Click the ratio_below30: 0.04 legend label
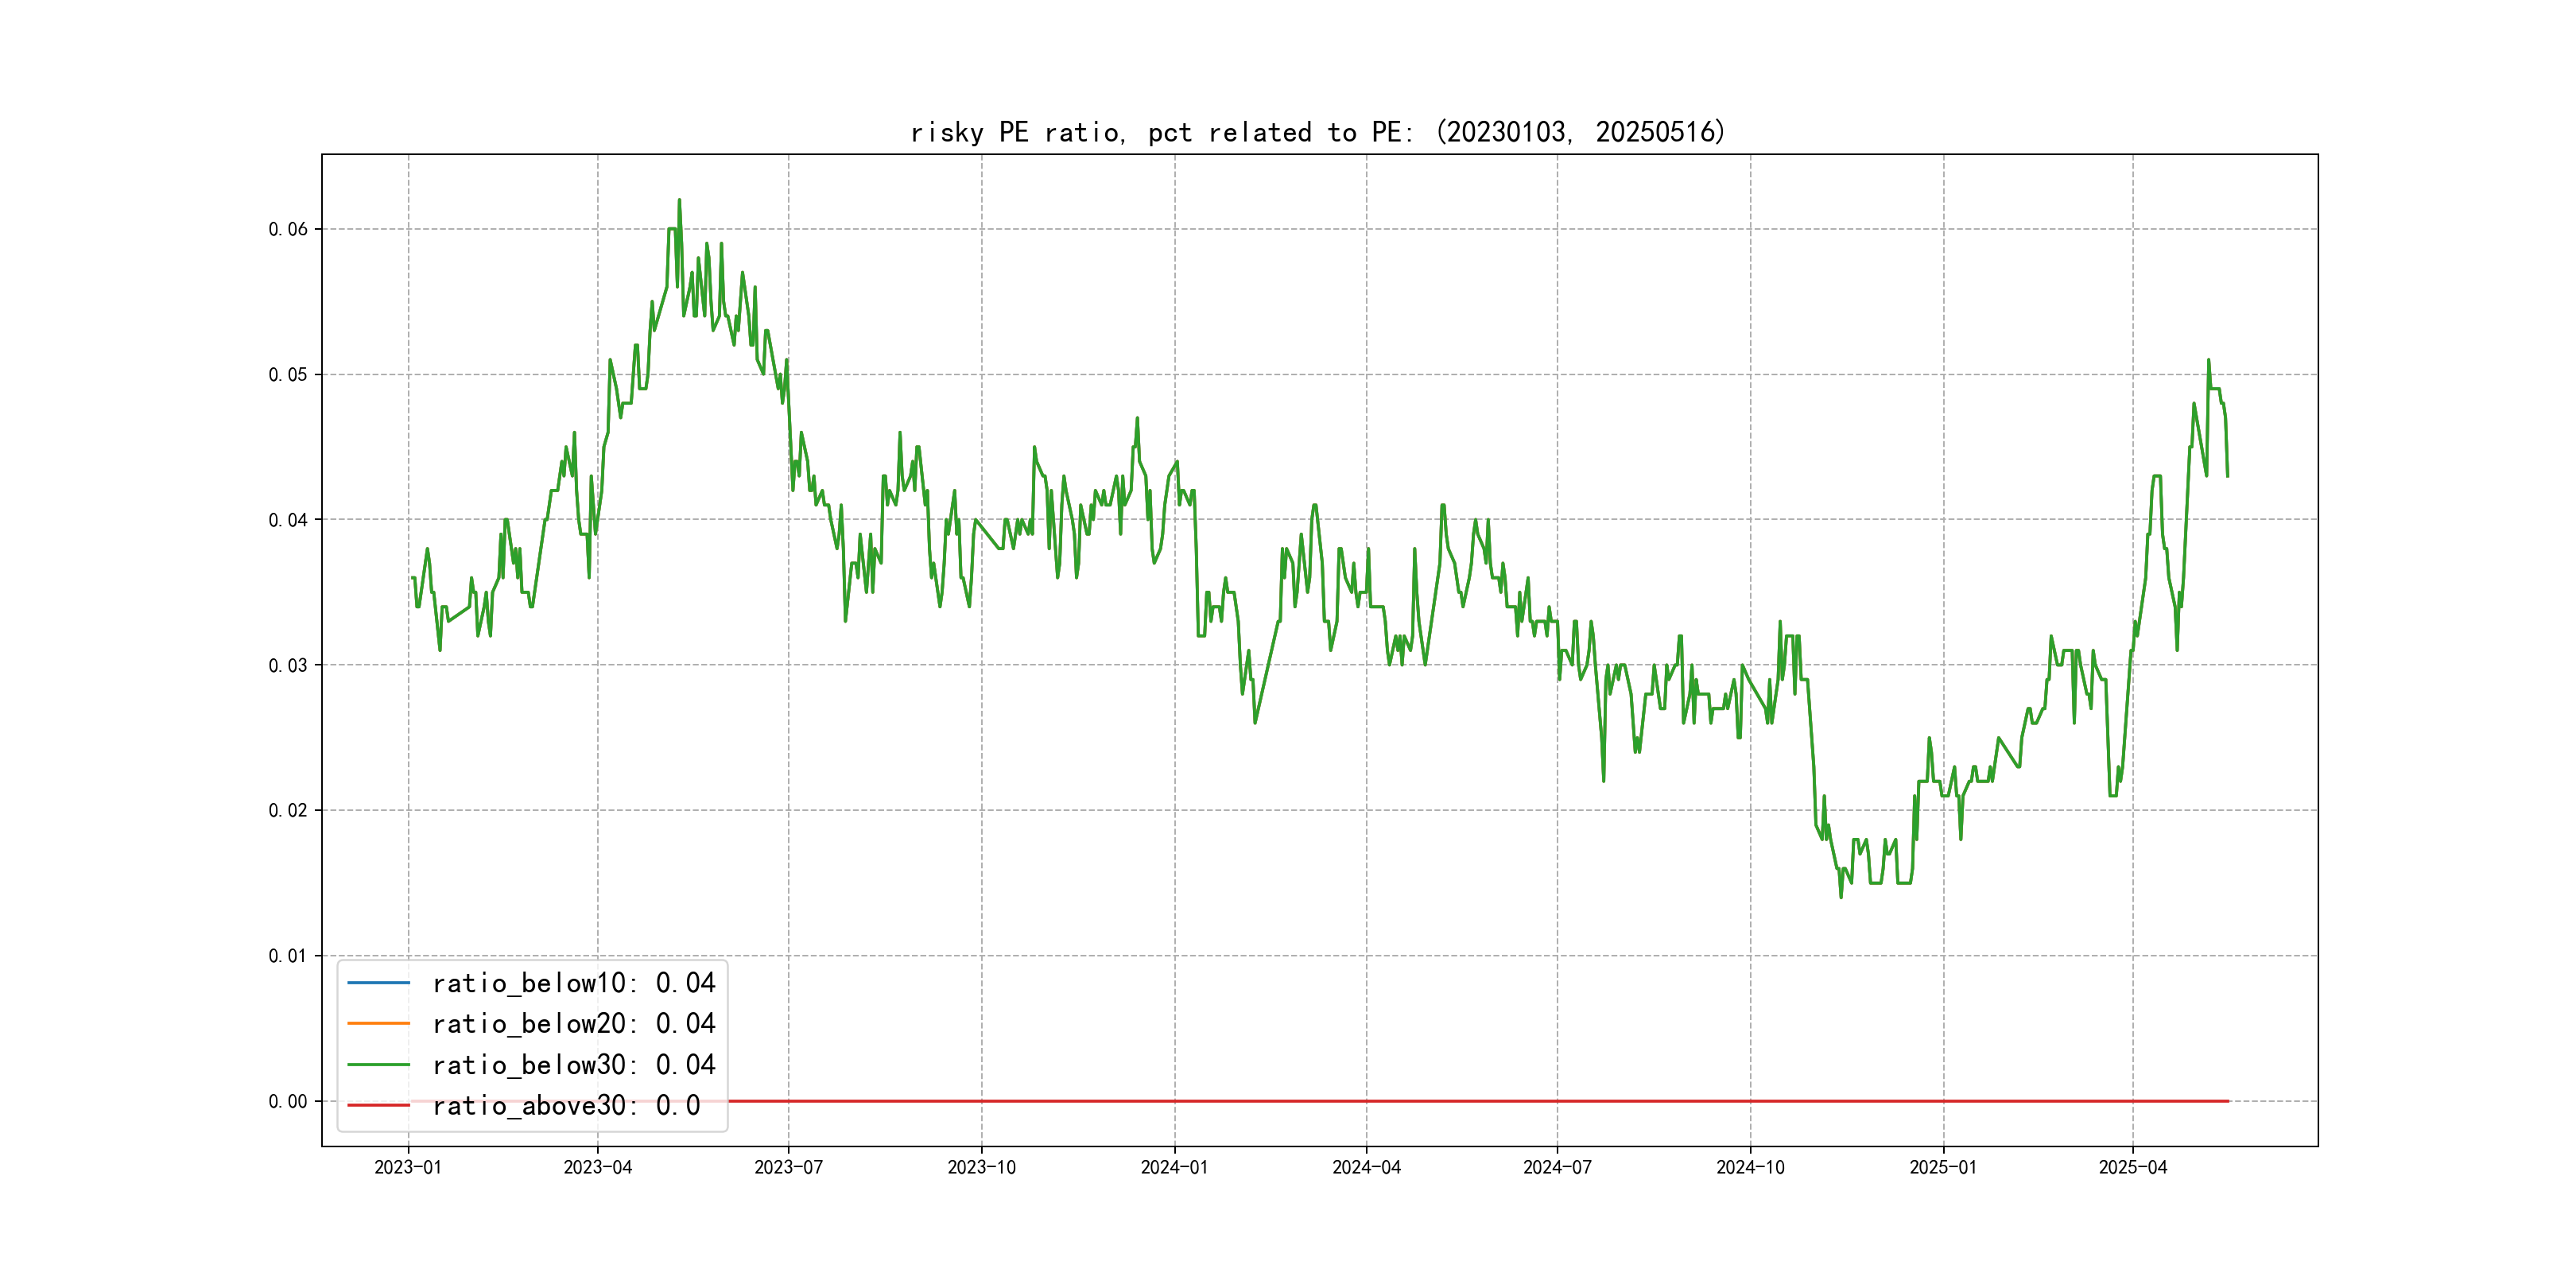 coord(573,1065)
